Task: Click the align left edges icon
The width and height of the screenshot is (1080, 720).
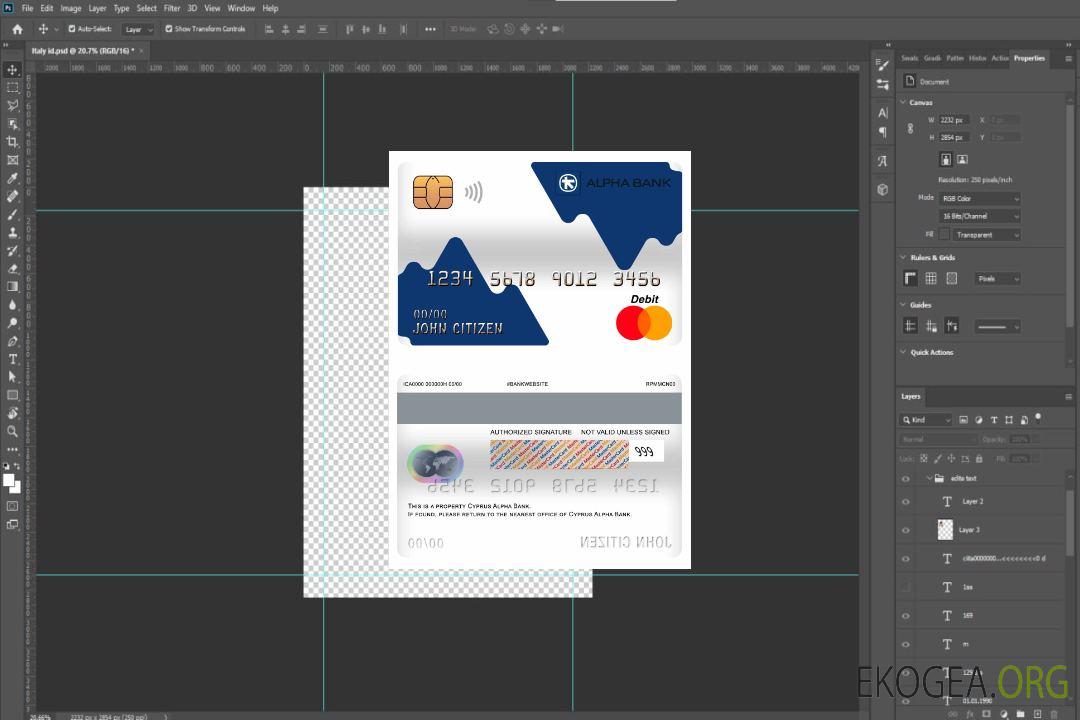Action: point(269,29)
